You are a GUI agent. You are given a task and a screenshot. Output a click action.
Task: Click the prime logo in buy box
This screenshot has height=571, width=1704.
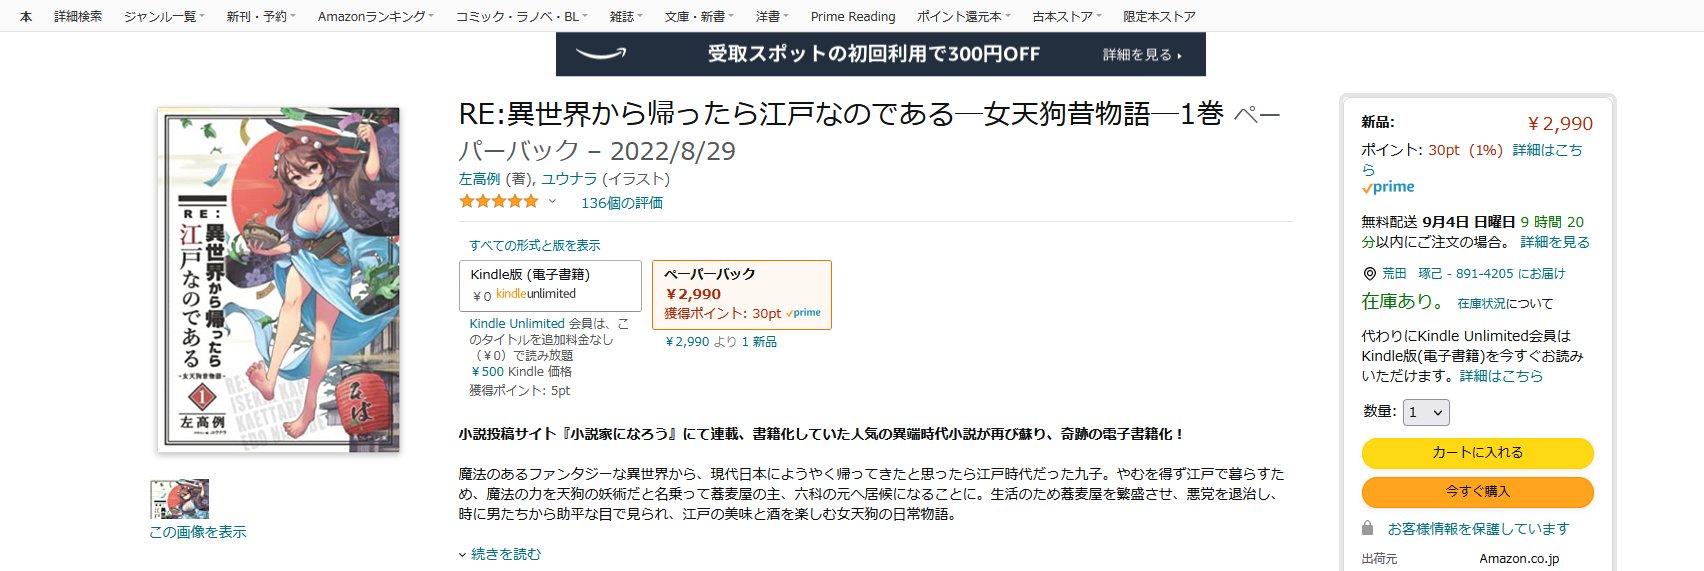1388,187
